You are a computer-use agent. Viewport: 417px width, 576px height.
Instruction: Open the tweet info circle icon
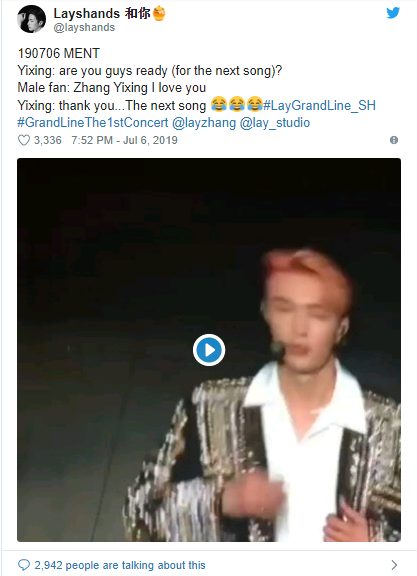(x=394, y=140)
